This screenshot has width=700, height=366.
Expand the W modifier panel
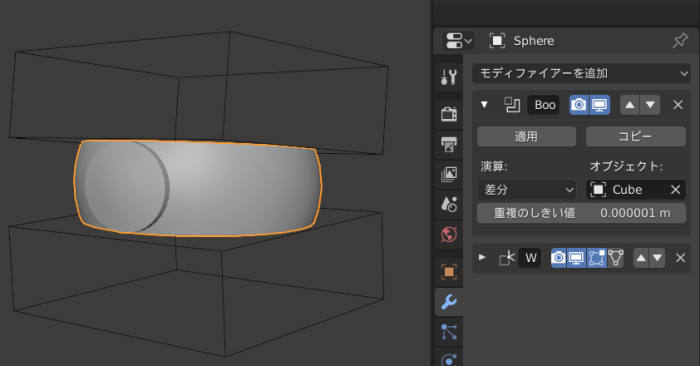[482, 258]
